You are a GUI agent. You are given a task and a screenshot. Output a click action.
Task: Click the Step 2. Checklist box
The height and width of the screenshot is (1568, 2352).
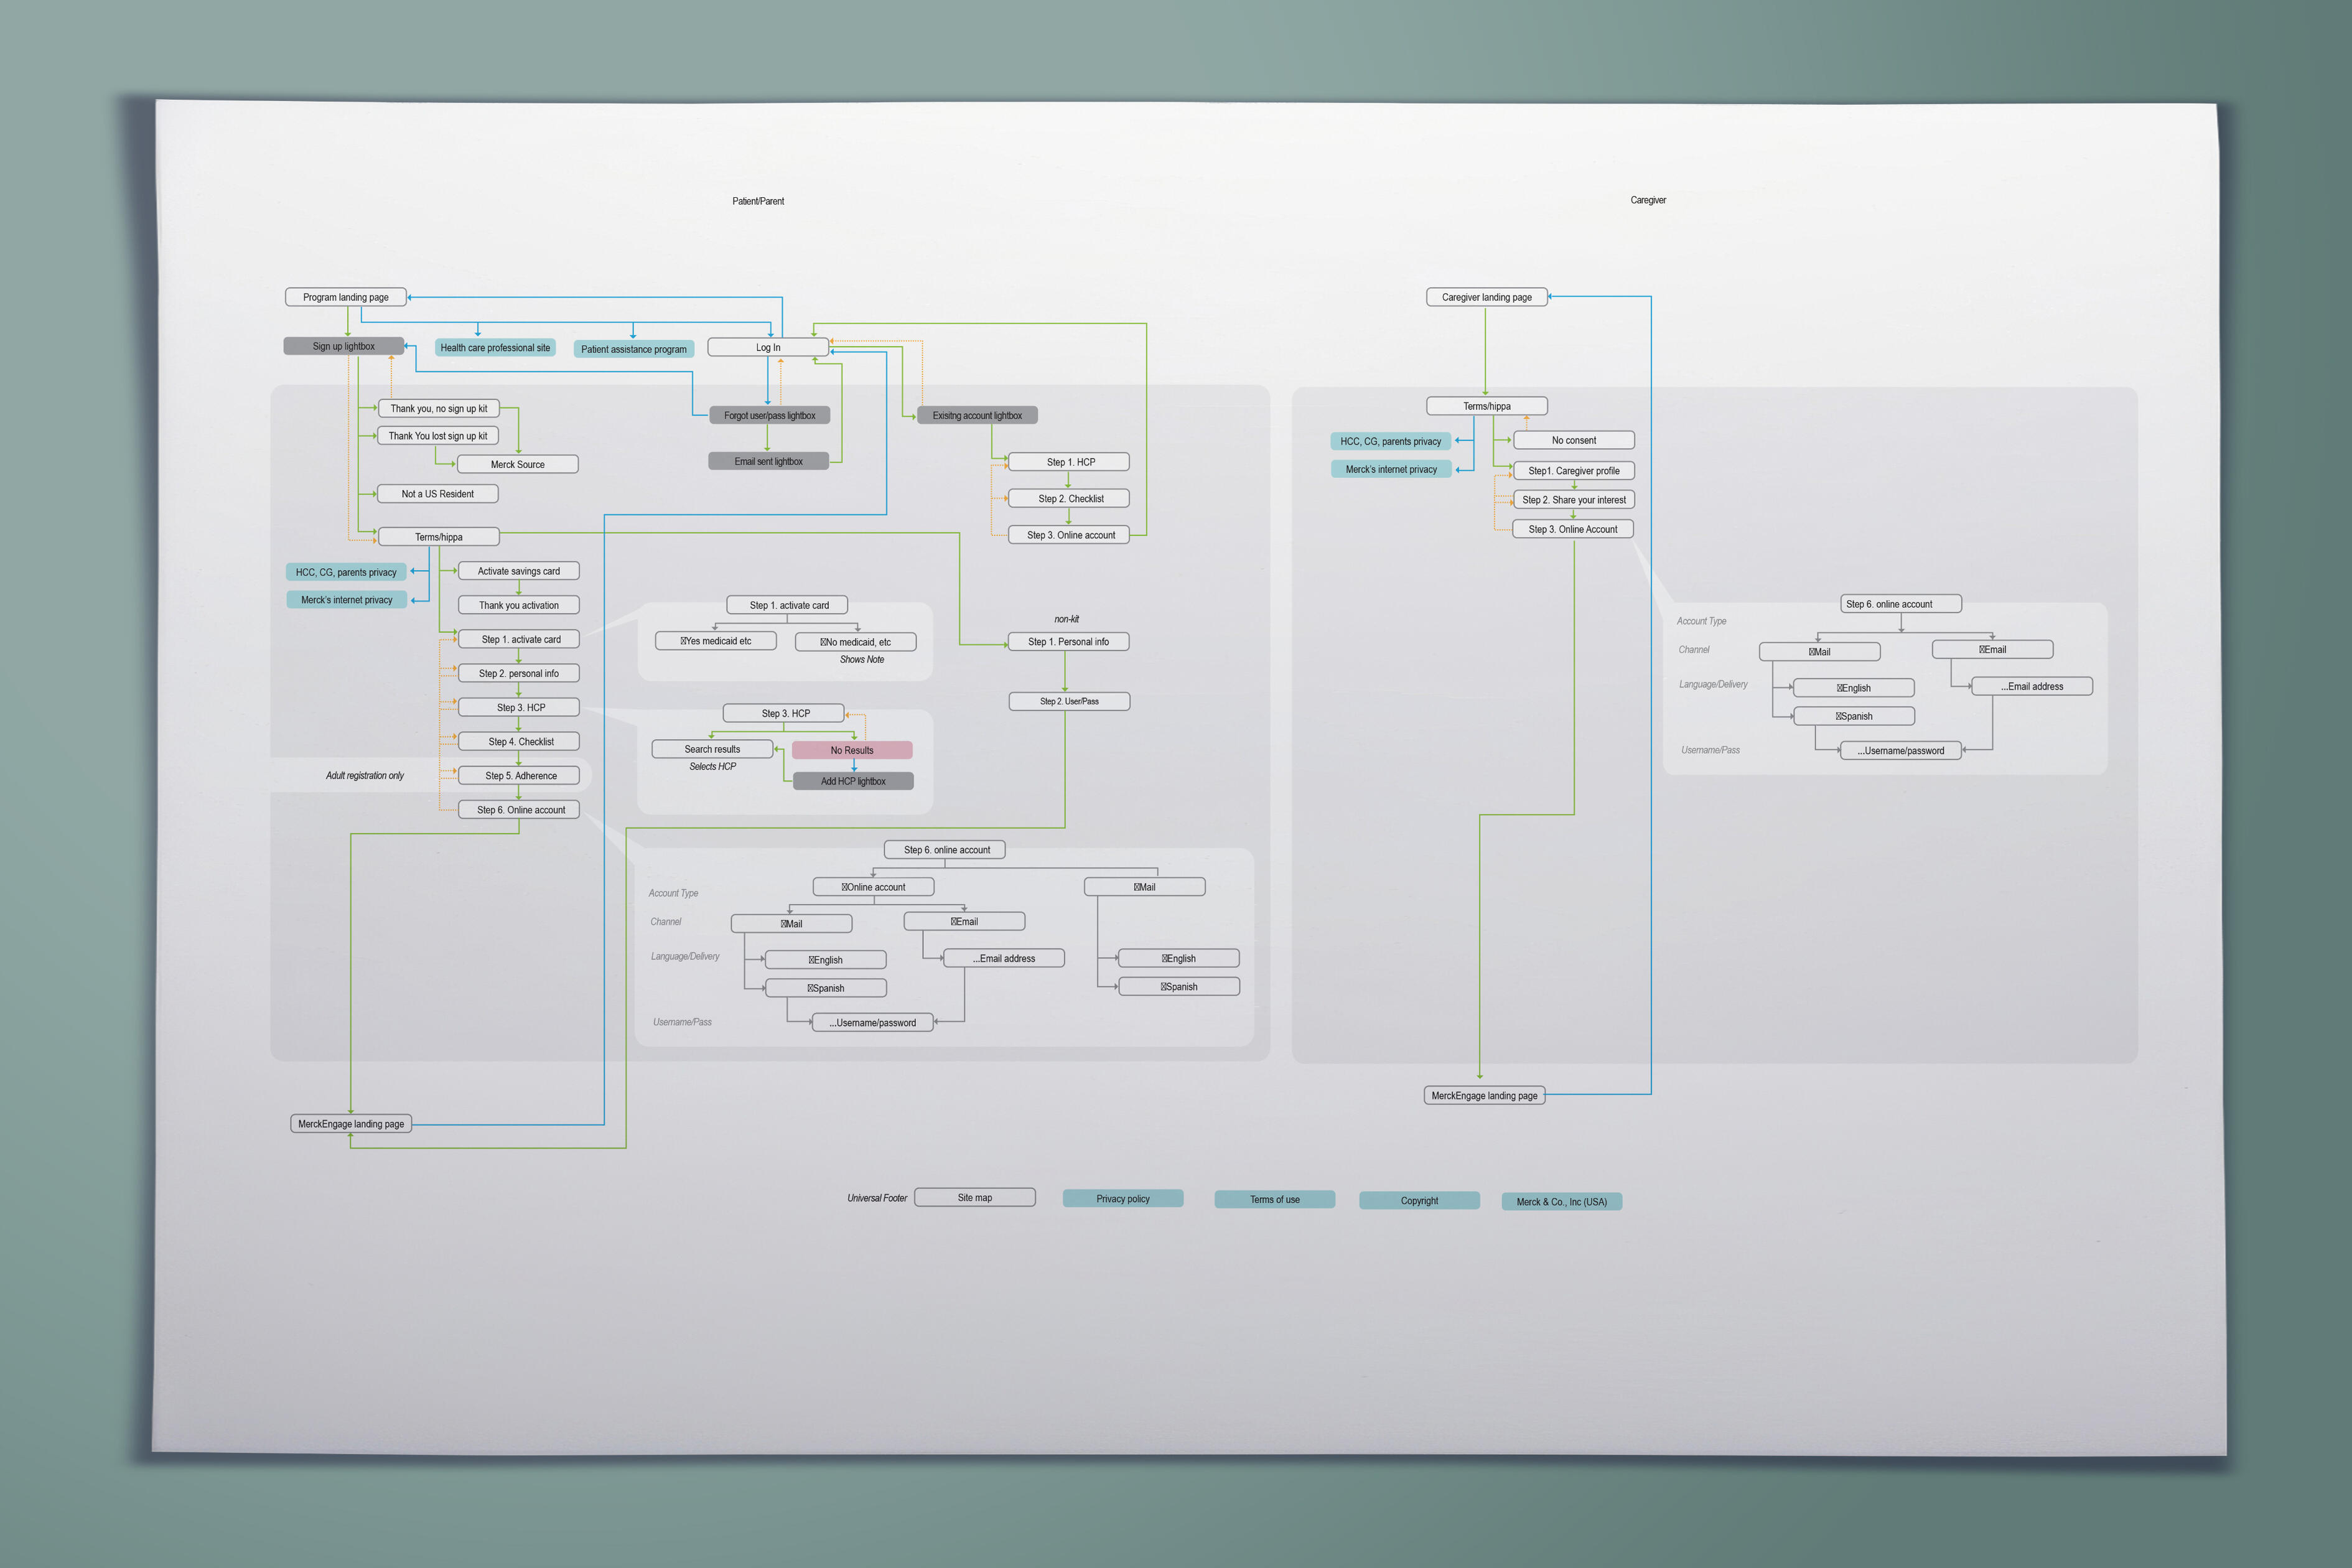click(1069, 498)
